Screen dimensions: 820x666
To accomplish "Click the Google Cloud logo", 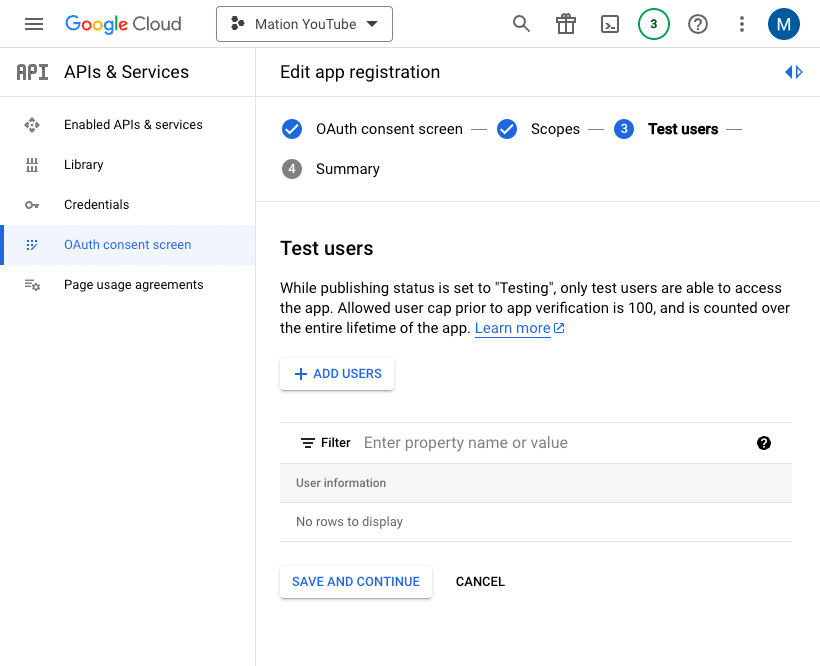I will click(x=123, y=24).
